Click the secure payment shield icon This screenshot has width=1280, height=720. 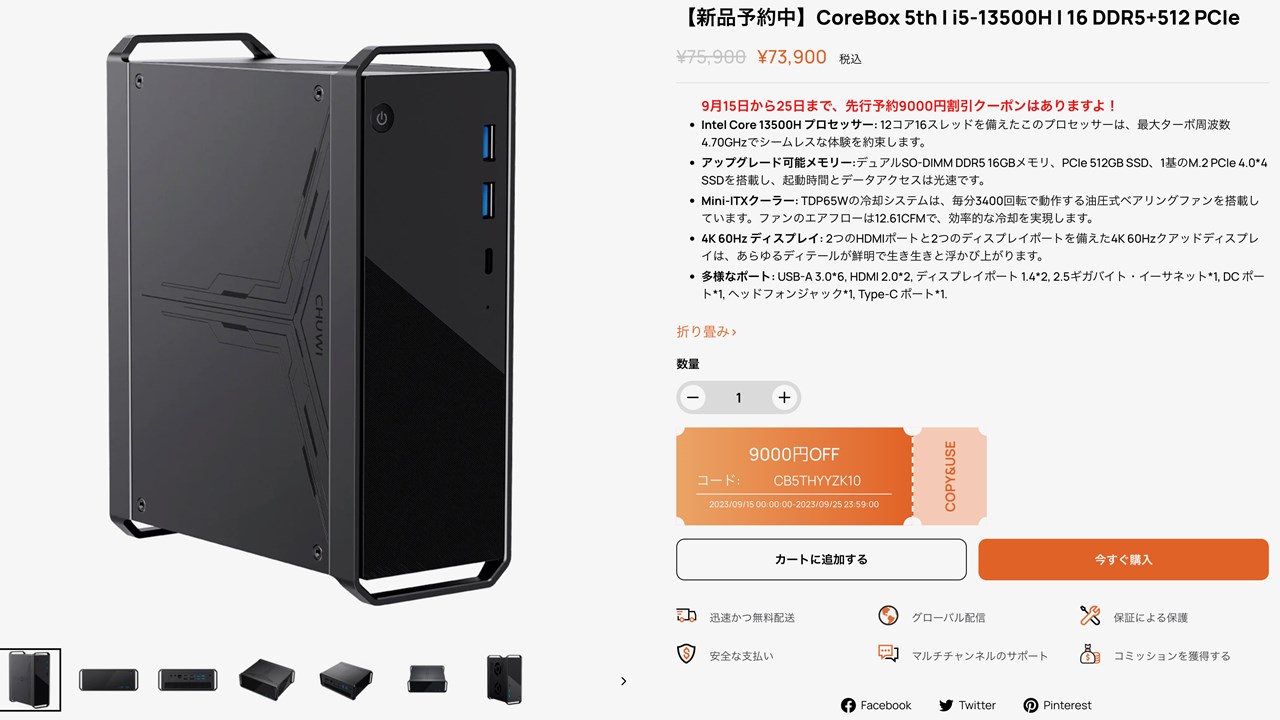click(x=686, y=655)
